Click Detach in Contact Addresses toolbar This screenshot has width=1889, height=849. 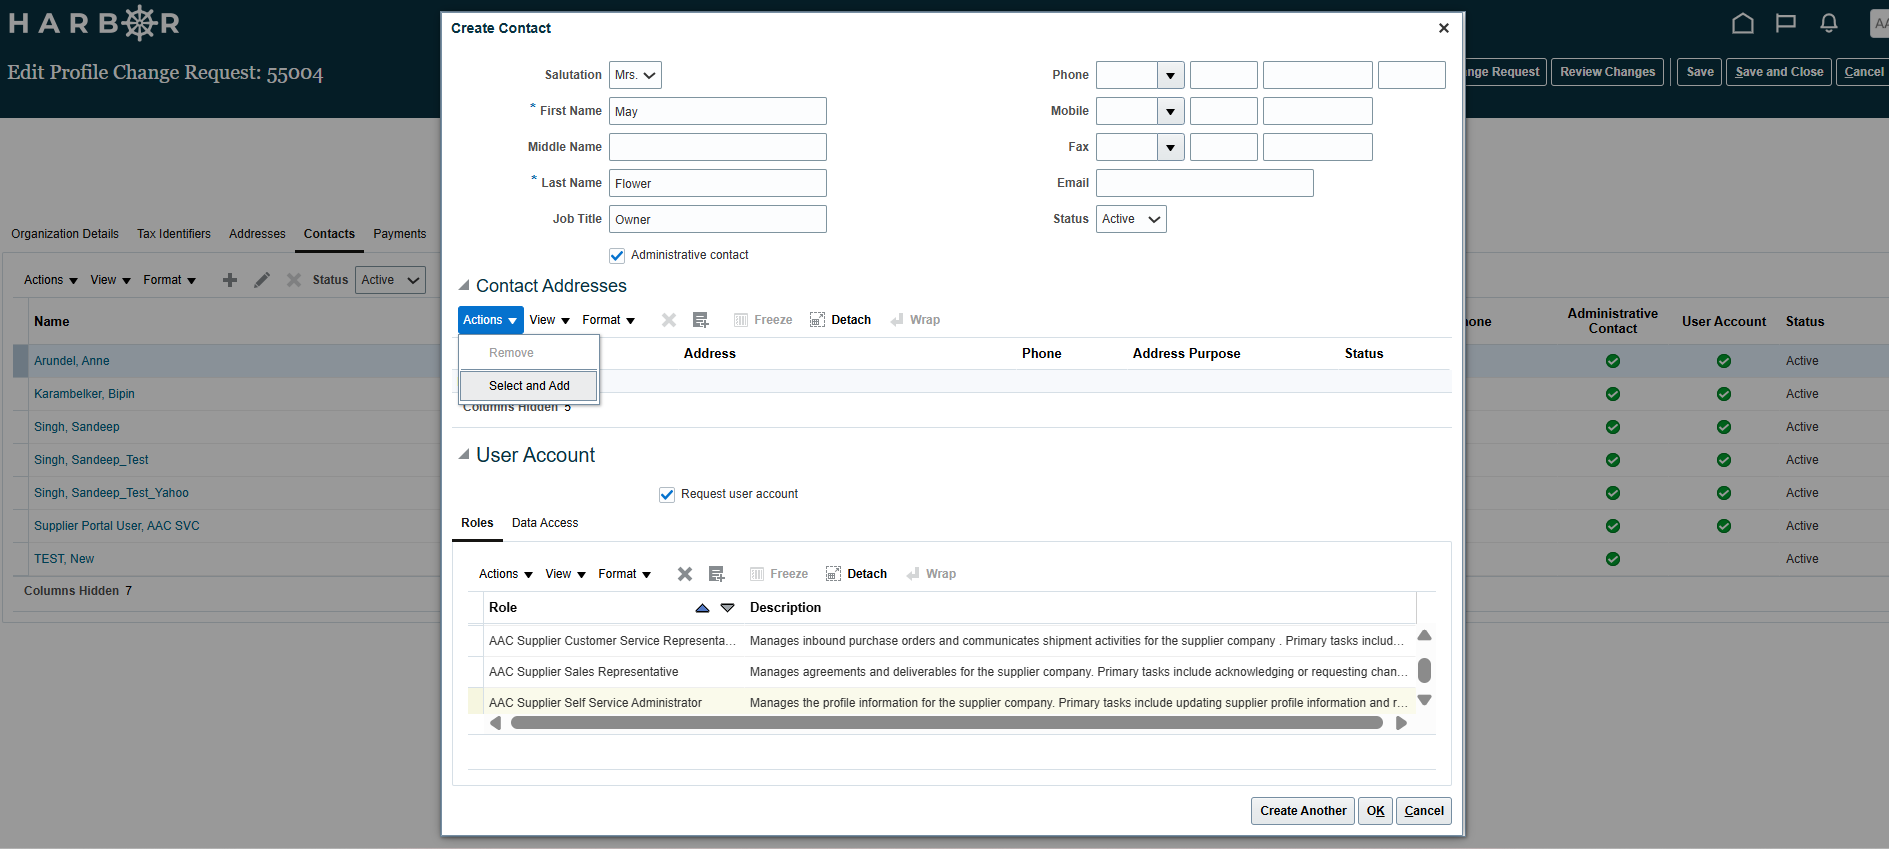tap(840, 320)
